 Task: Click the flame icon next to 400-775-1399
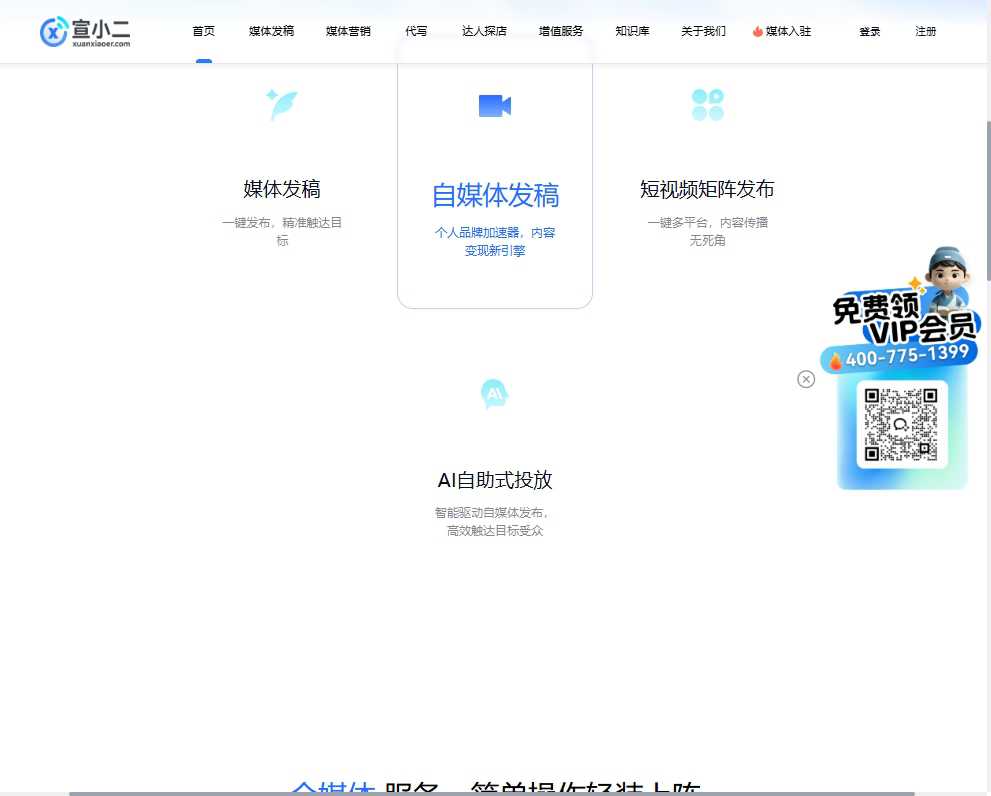(836, 362)
